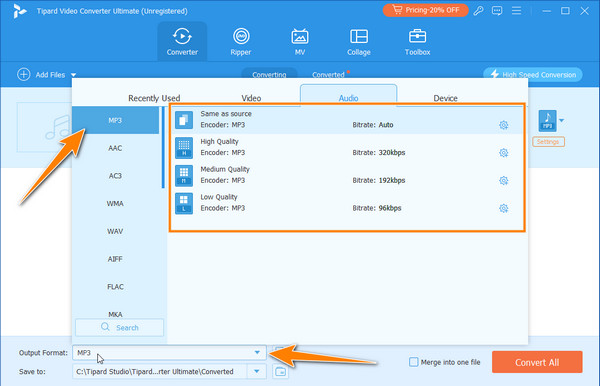600x386 pixels.
Task: Click the Low Quality preset icon
Action: pos(184,203)
